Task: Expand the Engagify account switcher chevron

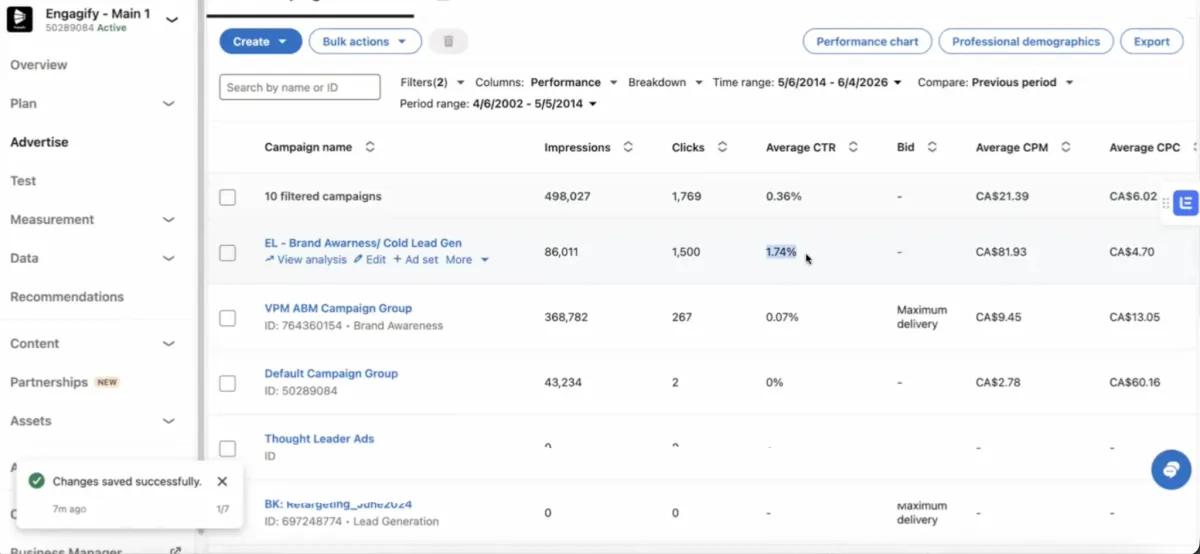Action: [172, 20]
